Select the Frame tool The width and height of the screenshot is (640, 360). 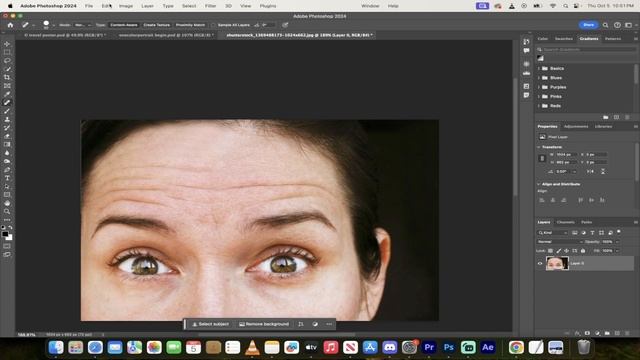pyautogui.click(x=7, y=86)
